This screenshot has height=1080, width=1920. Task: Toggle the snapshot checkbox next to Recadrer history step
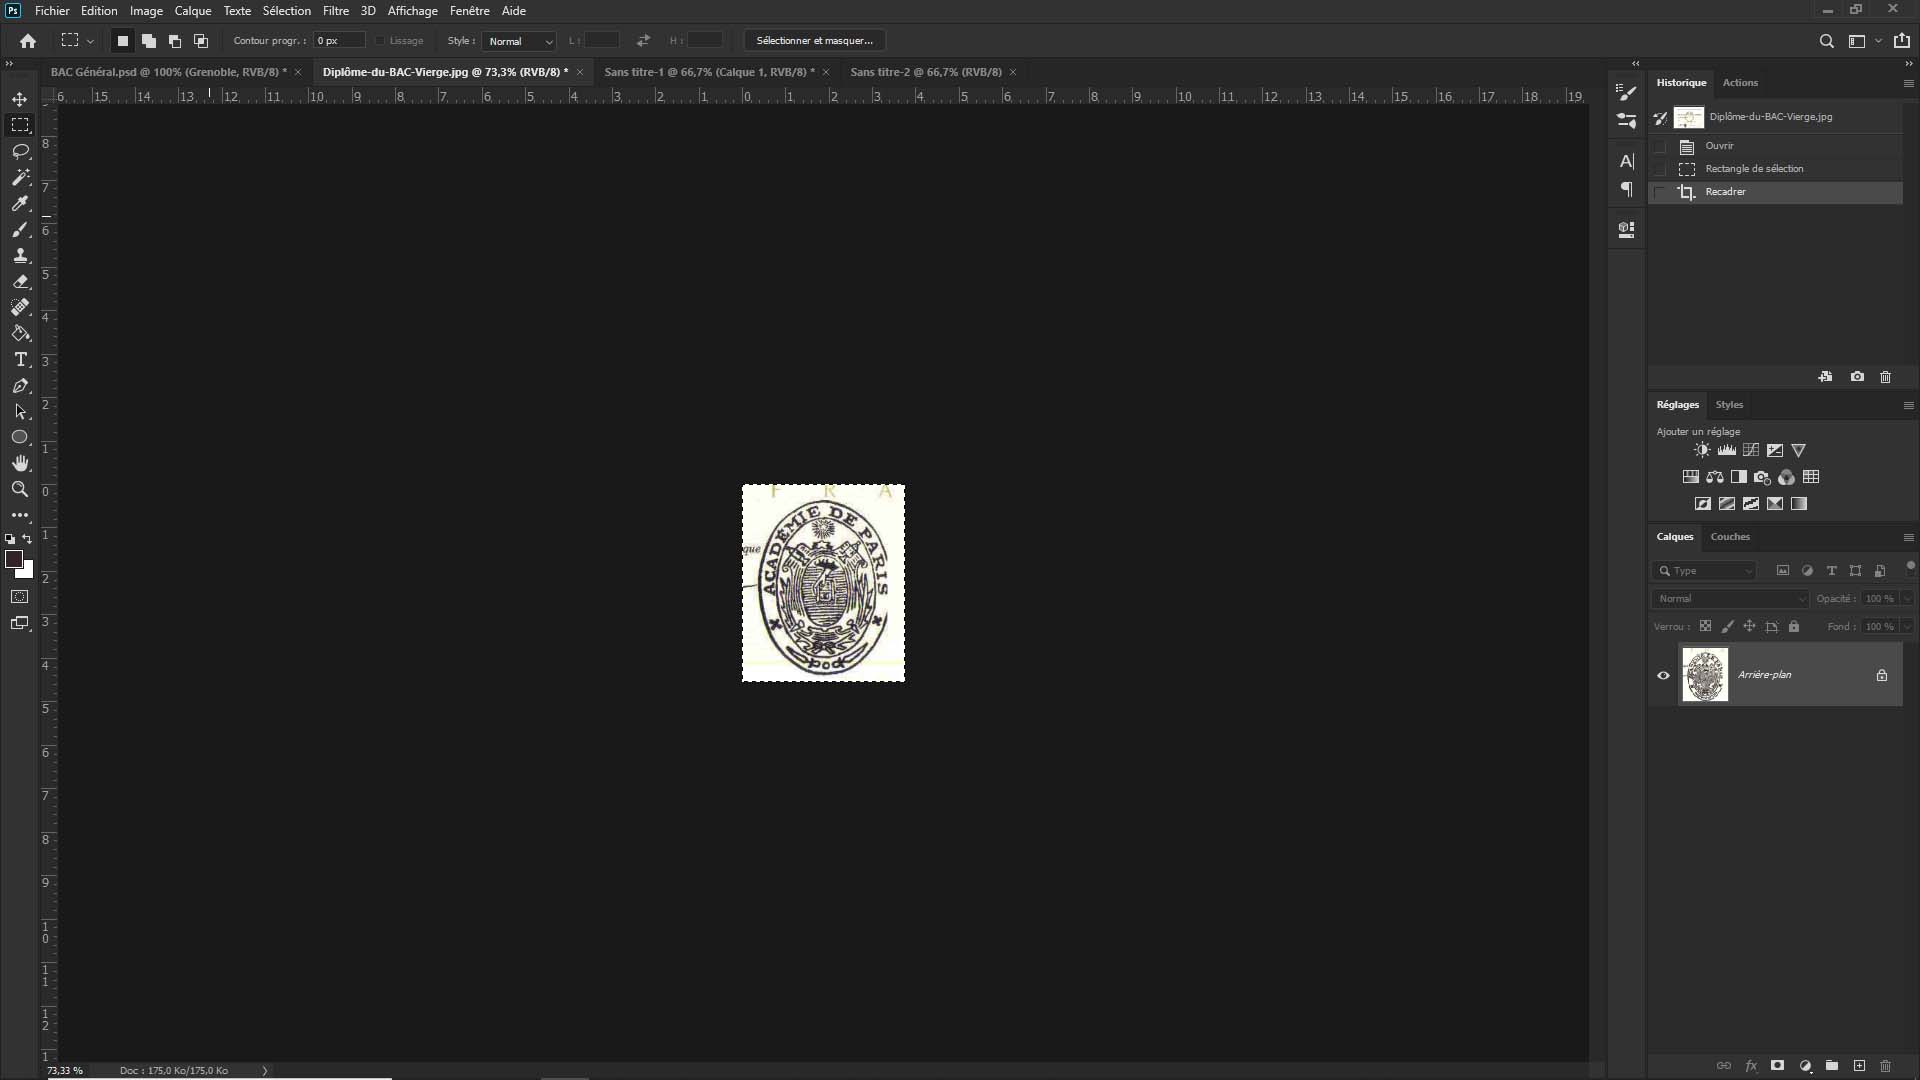[1660, 192]
